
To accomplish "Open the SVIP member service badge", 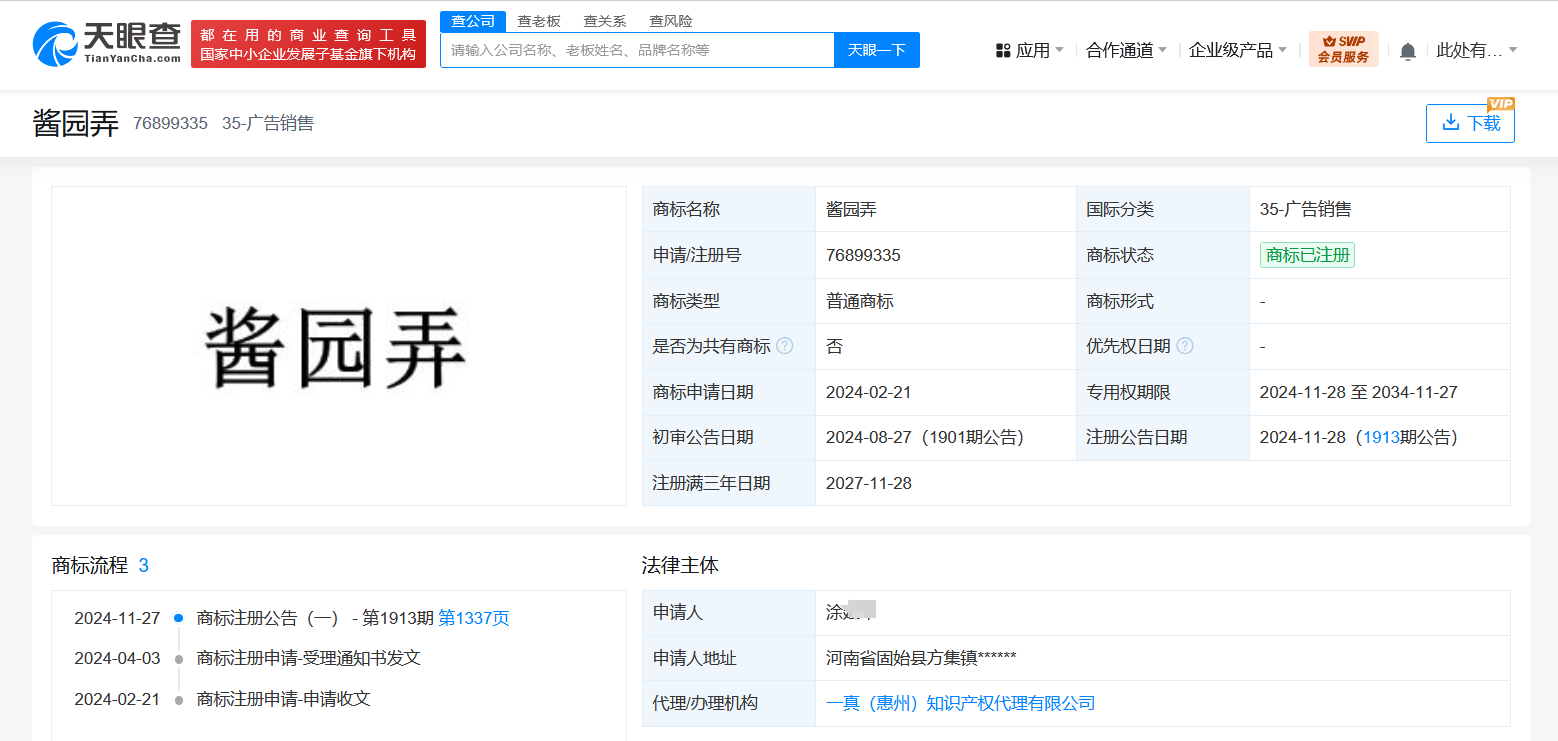I will point(1343,49).
